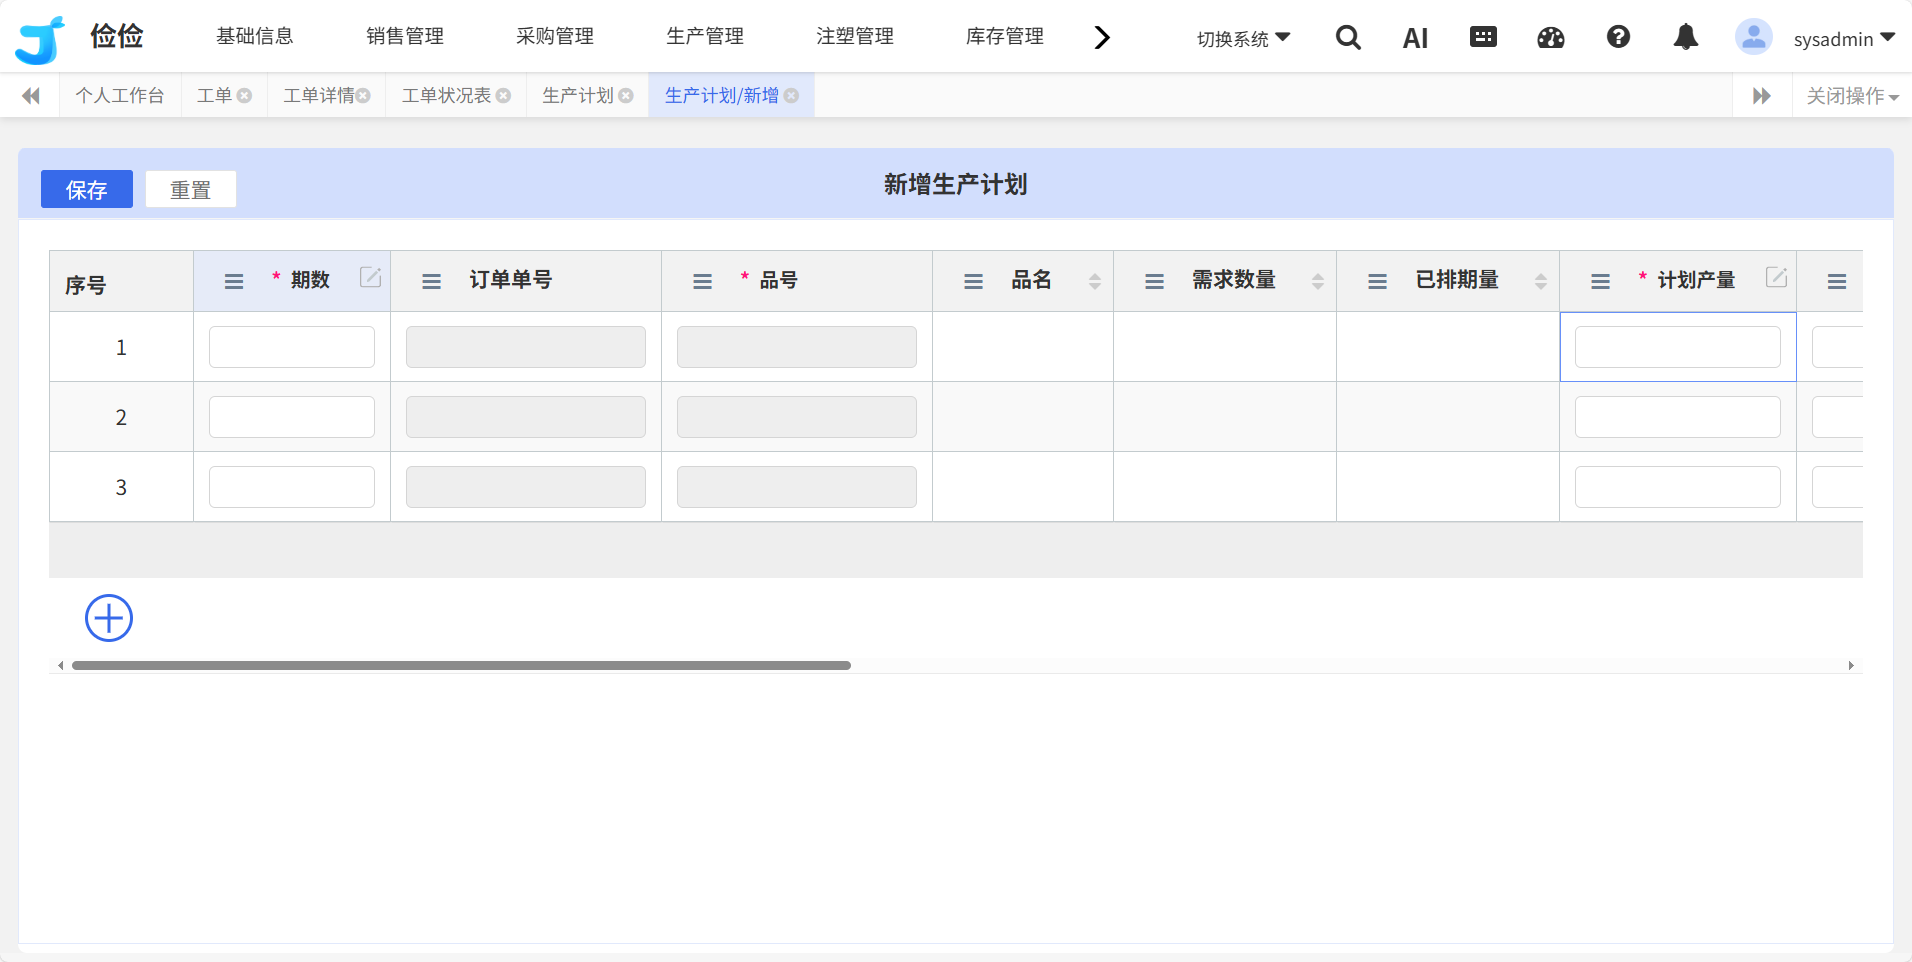The image size is (1912, 962).
Task: Open the dashboard gauge icon
Action: tap(1551, 38)
